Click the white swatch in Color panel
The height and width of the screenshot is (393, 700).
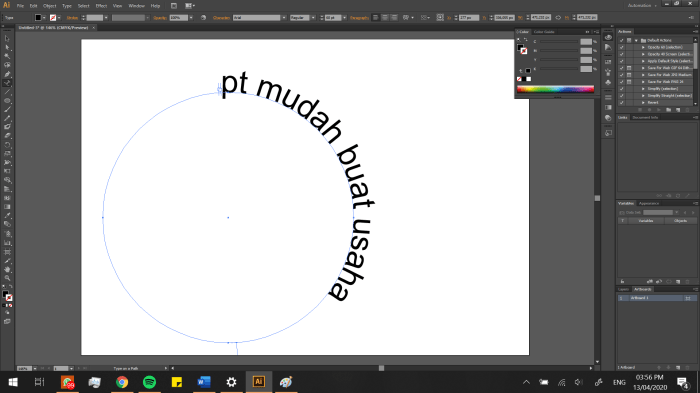[529, 79]
